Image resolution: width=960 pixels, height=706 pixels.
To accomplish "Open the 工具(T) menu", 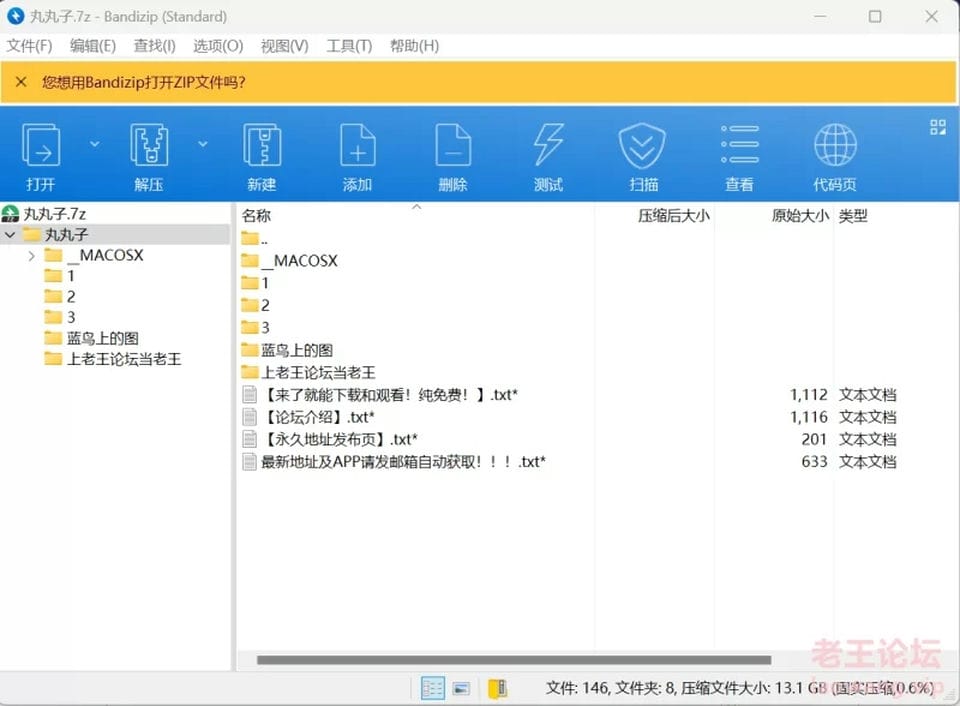I will [x=349, y=46].
